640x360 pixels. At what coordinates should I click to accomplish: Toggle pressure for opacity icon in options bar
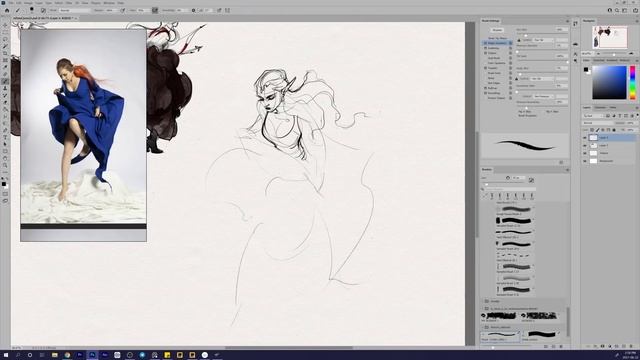(122, 10)
